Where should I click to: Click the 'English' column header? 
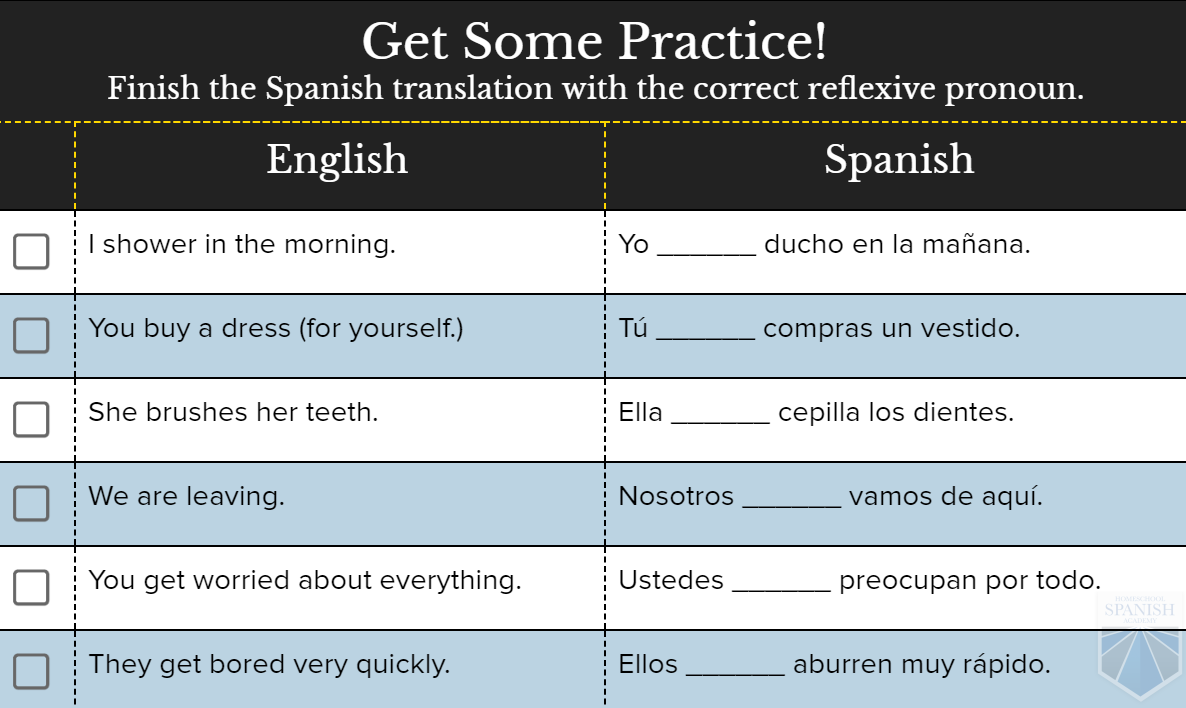point(337,160)
